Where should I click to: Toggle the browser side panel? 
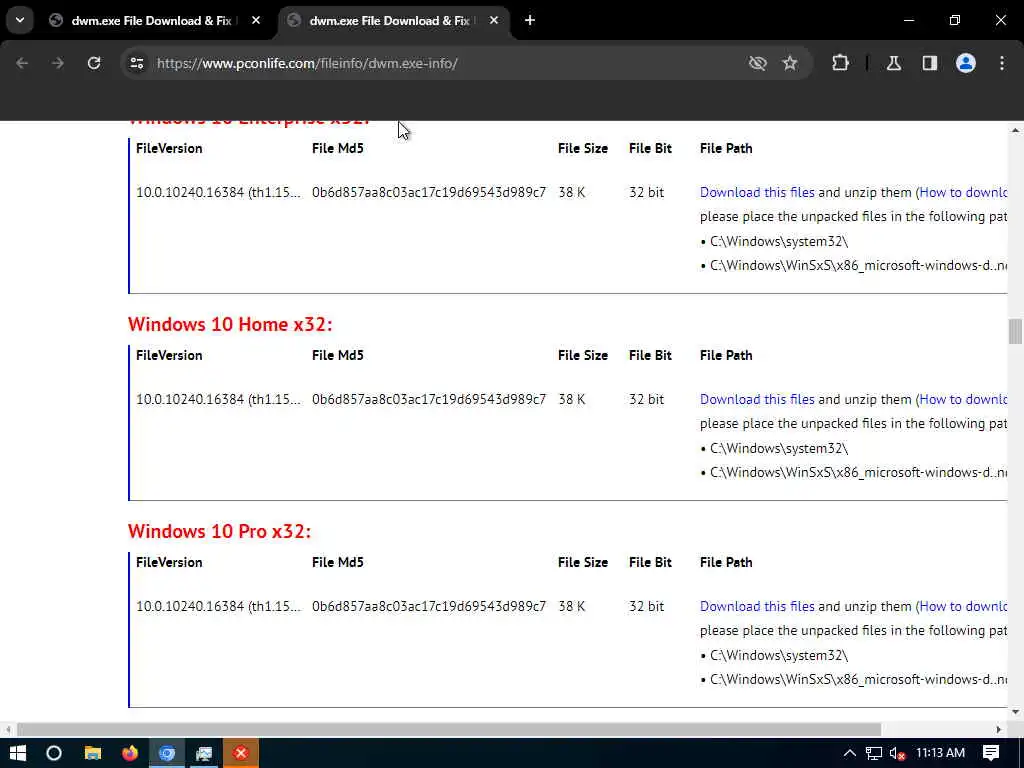pyautogui.click(x=930, y=63)
